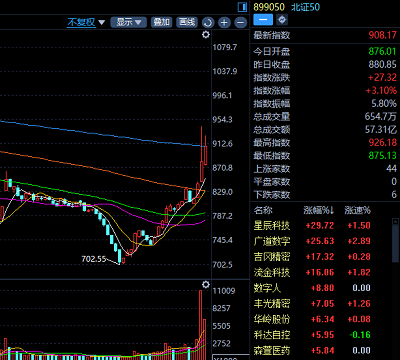
Task: Click the 899050 index code
Action: pyautogui.click(x=269, y=7)
